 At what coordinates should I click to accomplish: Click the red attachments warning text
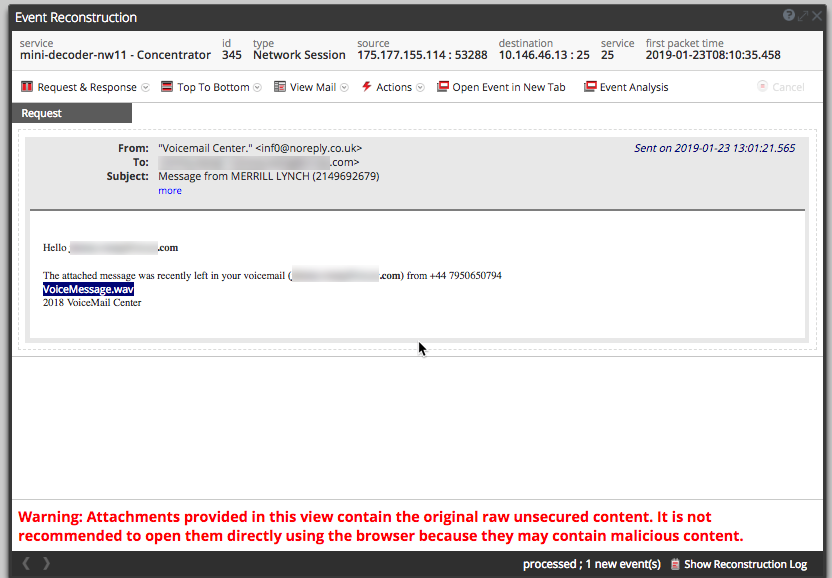tap(380, 526)
